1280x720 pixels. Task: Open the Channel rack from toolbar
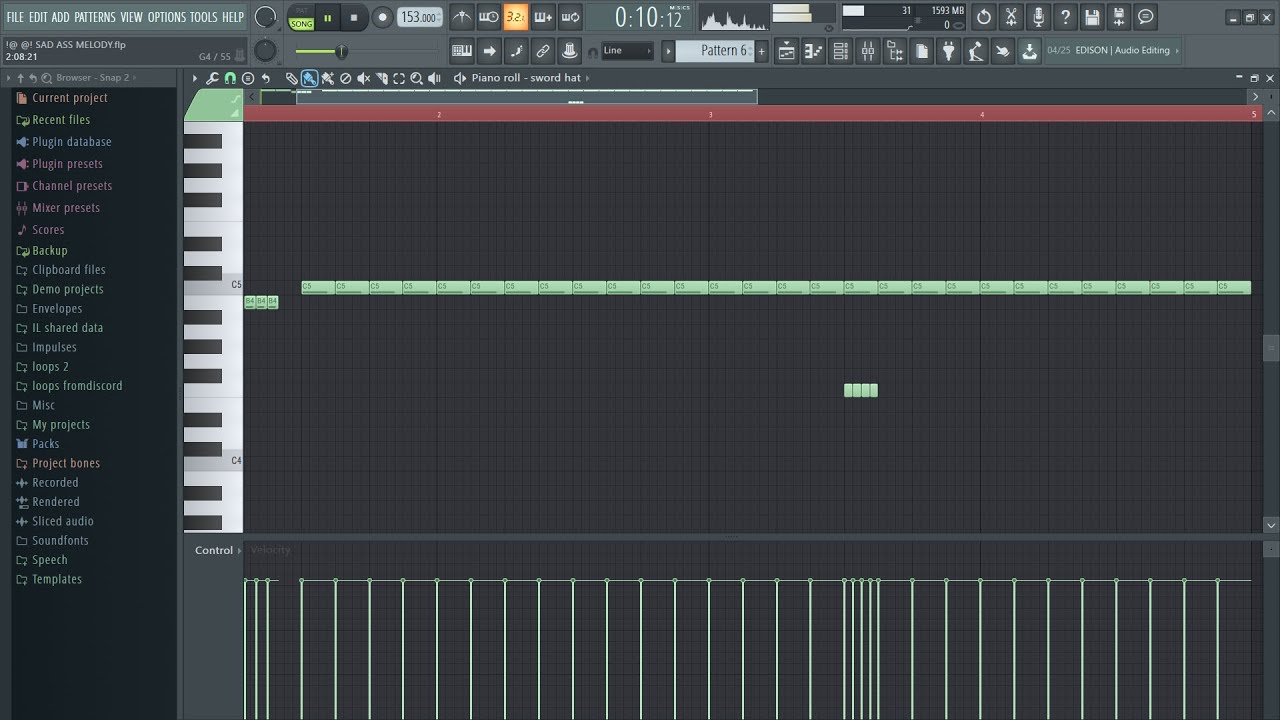pos(841,51)
